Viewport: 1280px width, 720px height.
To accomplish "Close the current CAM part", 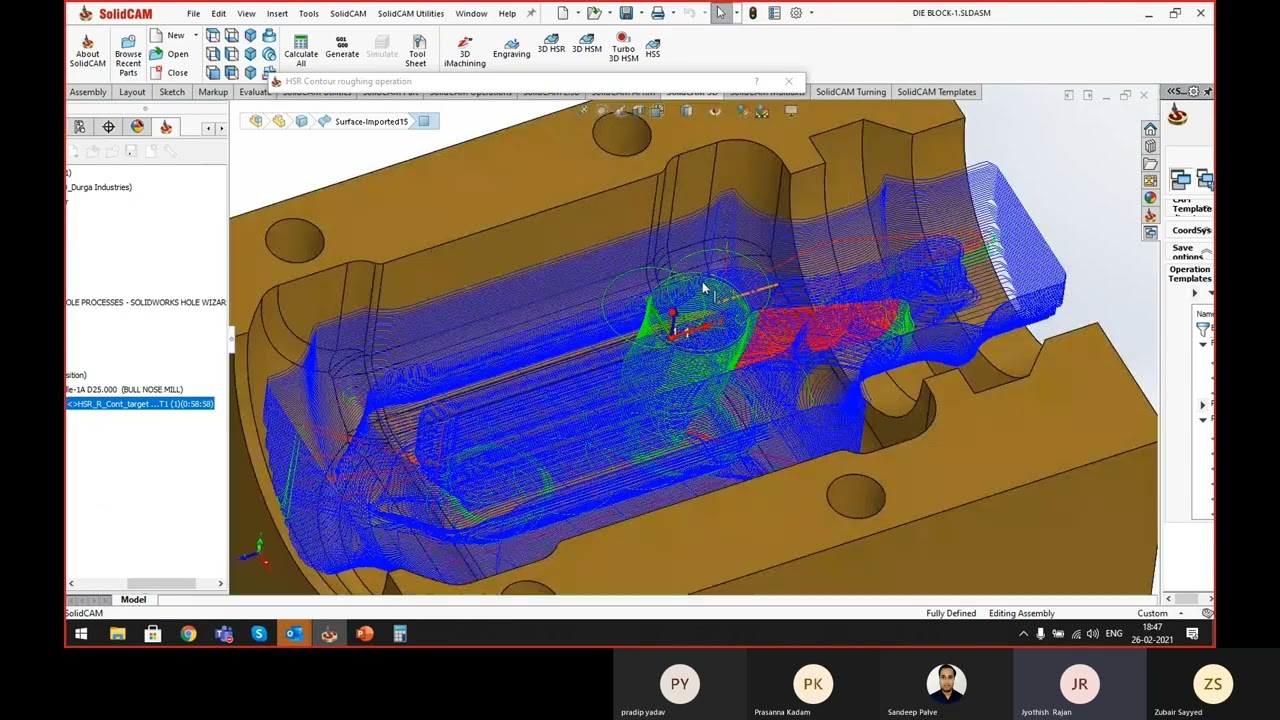I will (169, 73).
